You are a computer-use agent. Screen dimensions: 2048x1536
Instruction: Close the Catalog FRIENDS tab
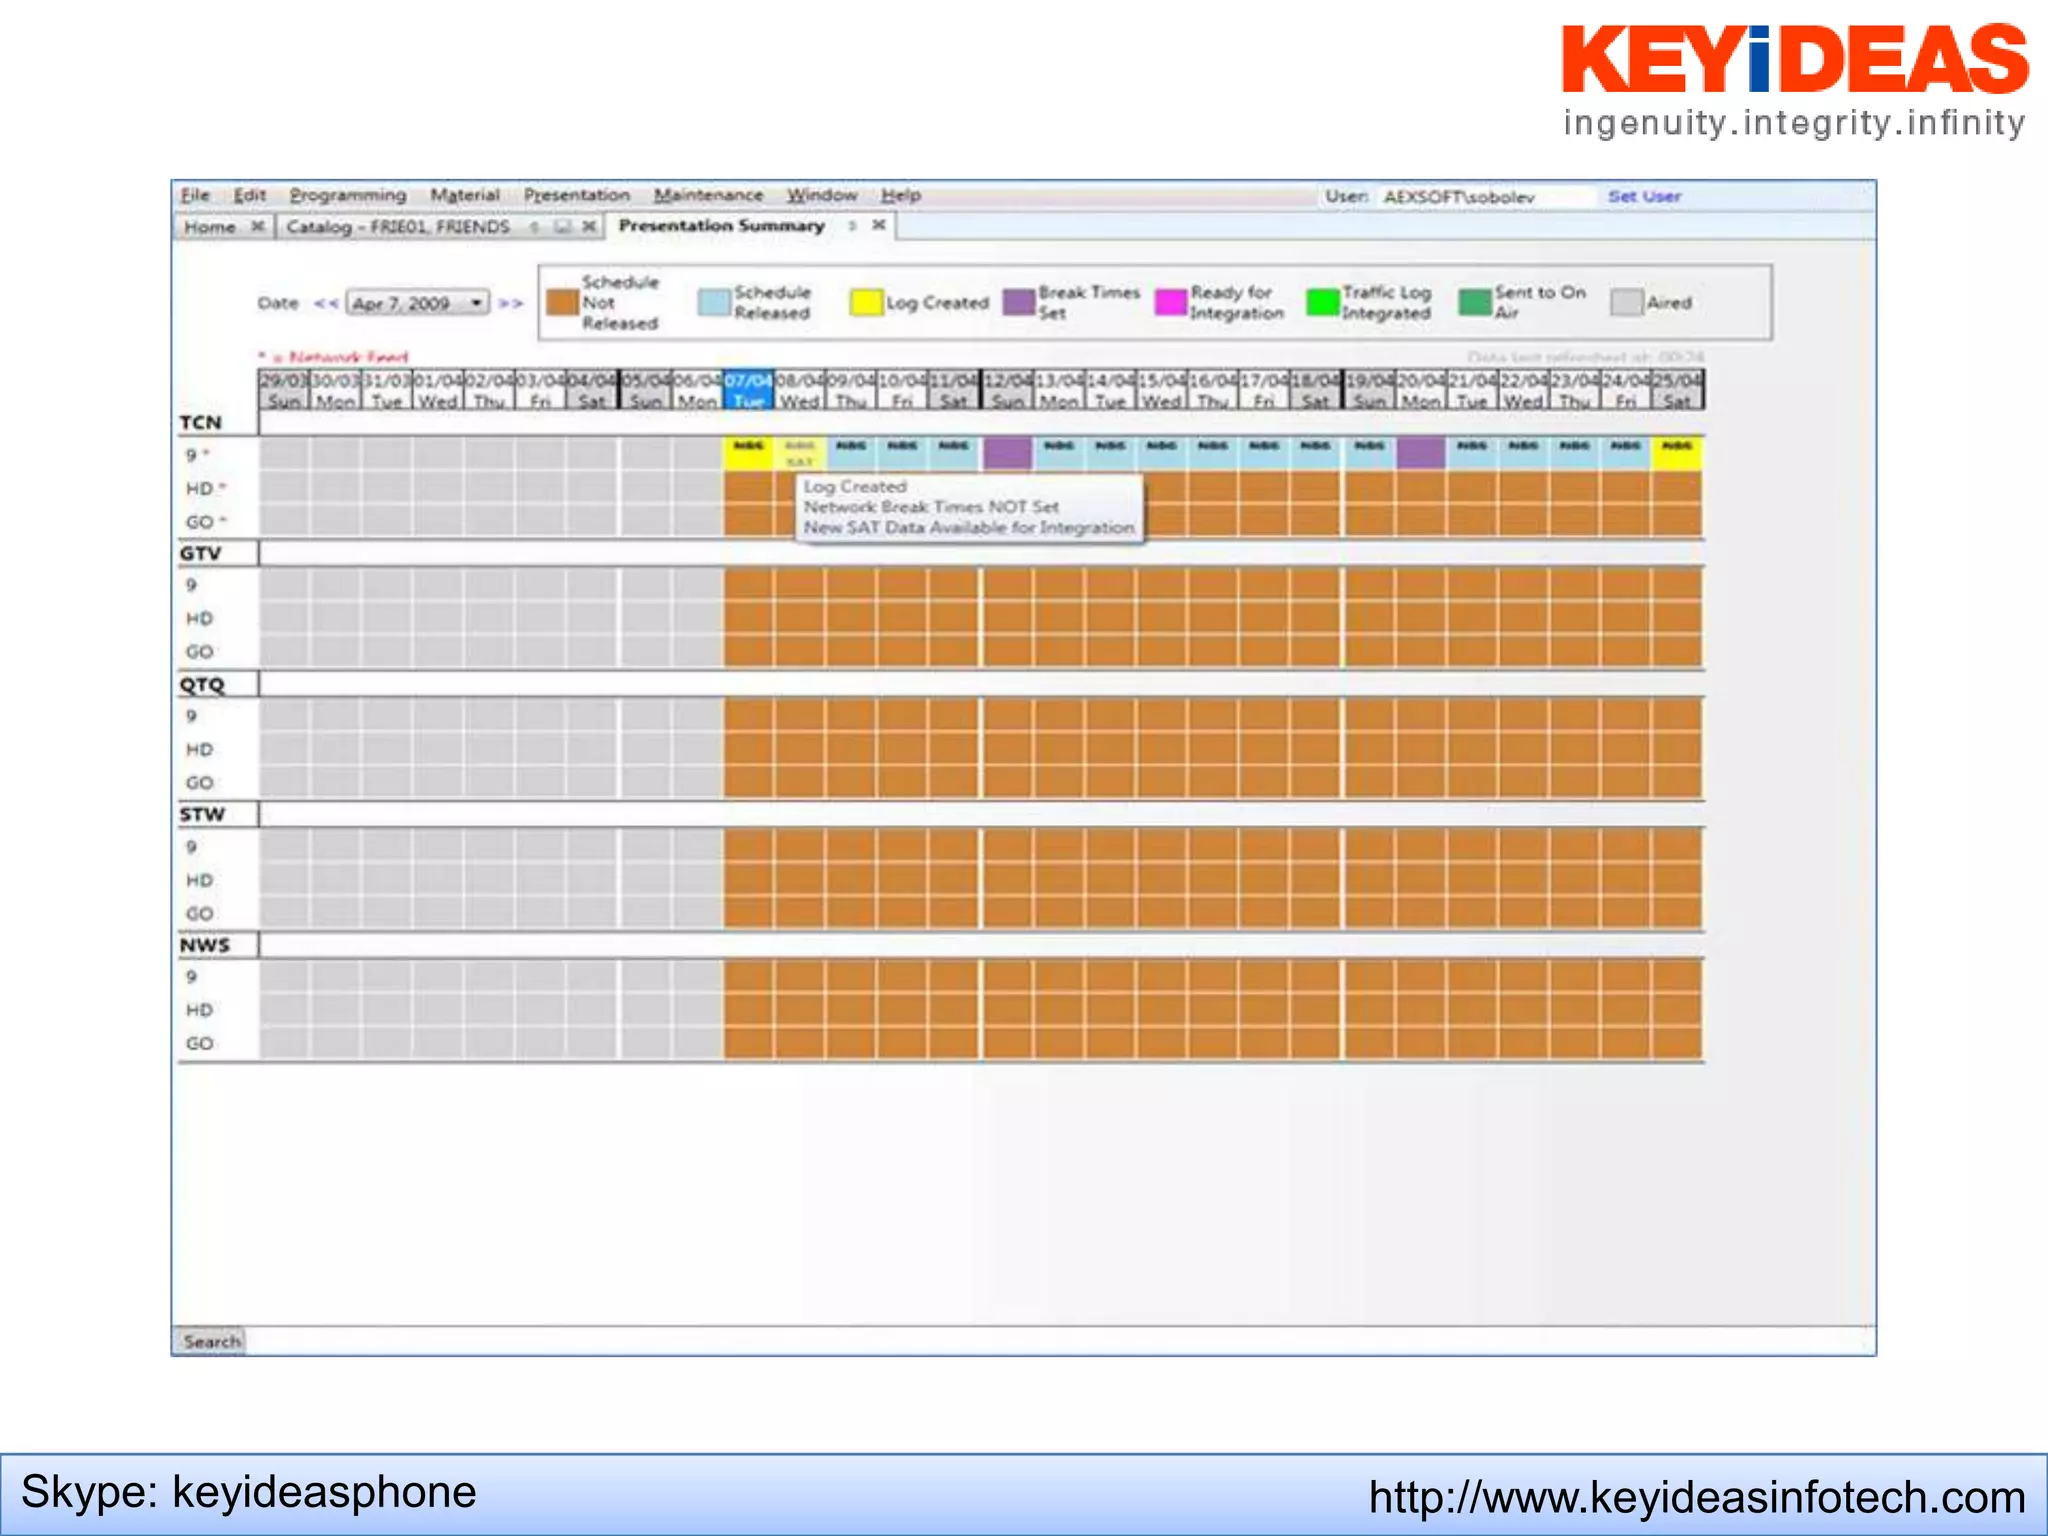pos(589,227)
